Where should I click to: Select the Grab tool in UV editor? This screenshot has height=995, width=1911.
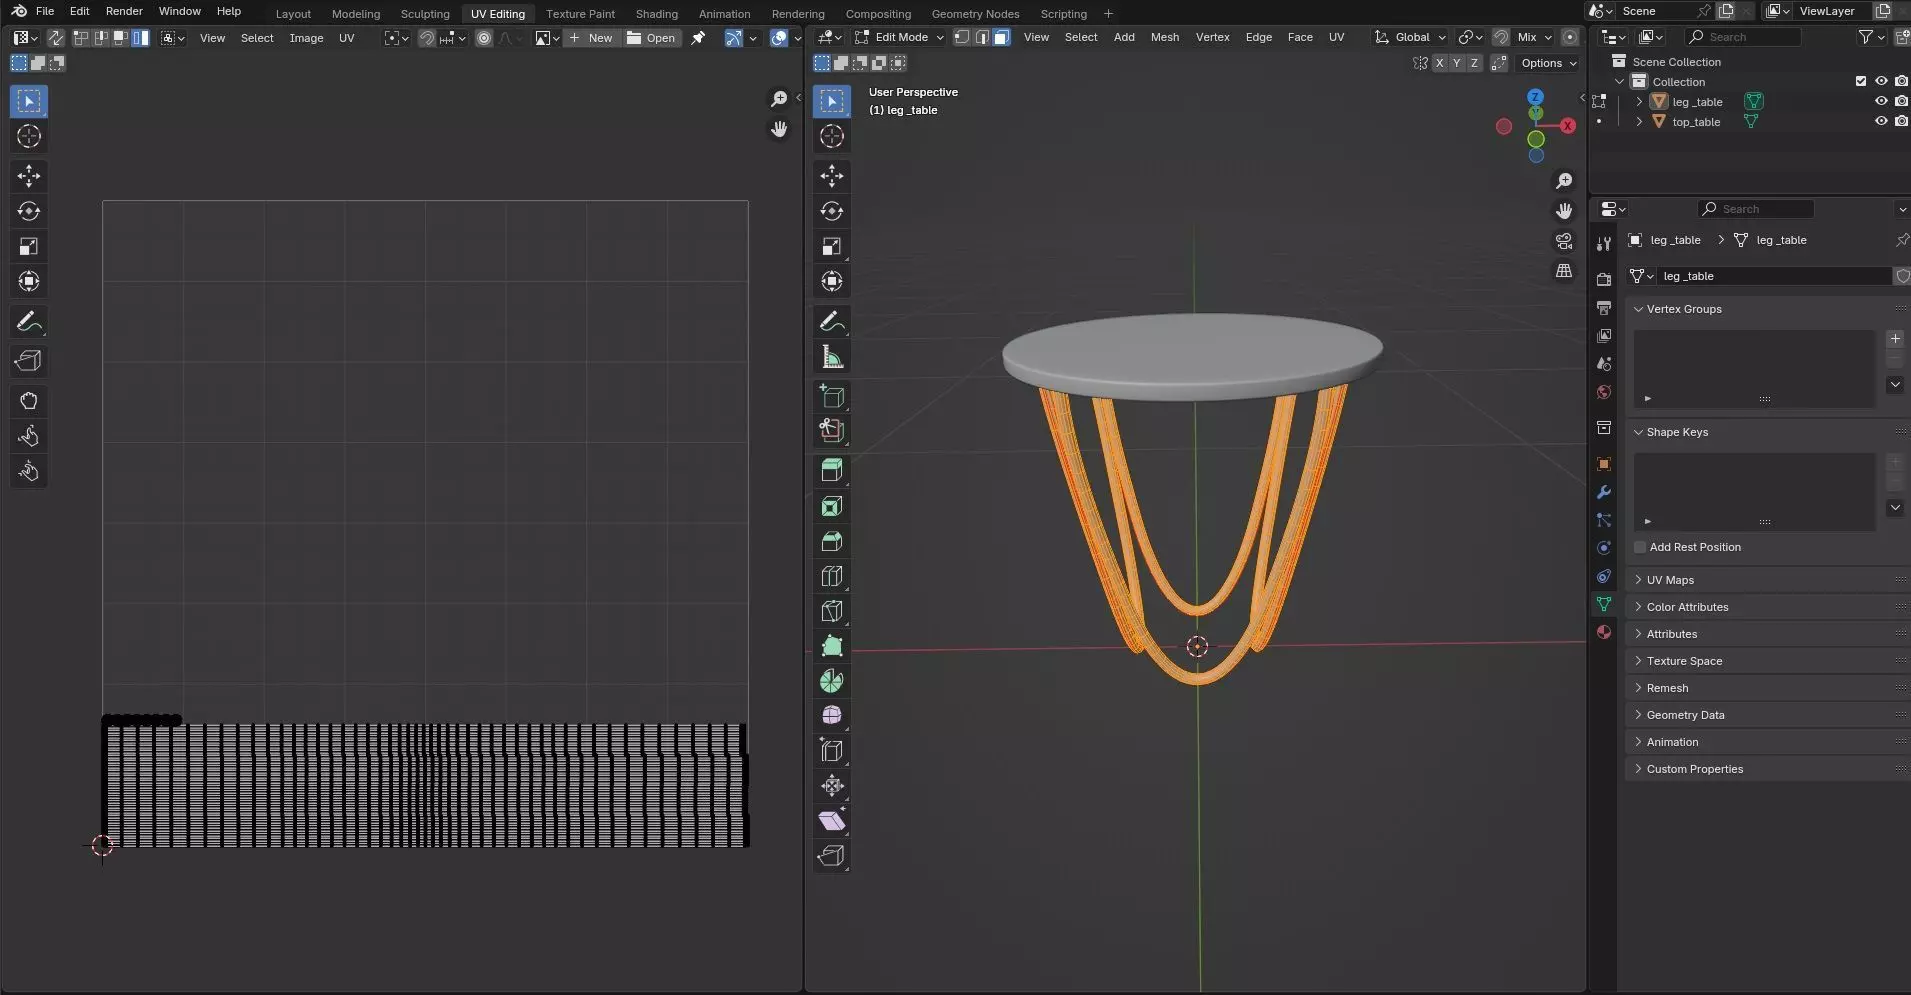[x=29, y=401]
